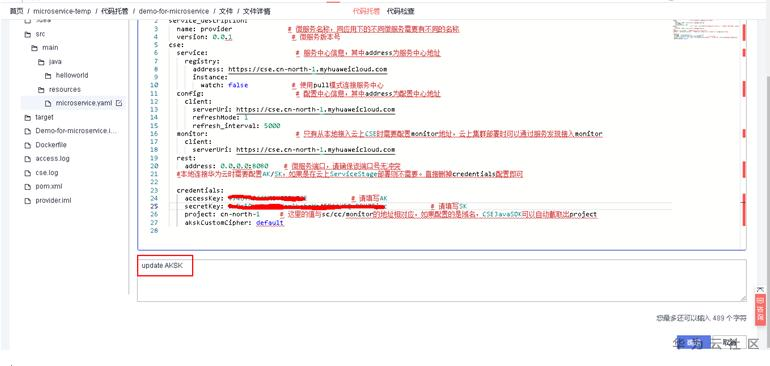770x366 pixels.
Task: Open the src folder in file tree
Action: coord(40,34)
